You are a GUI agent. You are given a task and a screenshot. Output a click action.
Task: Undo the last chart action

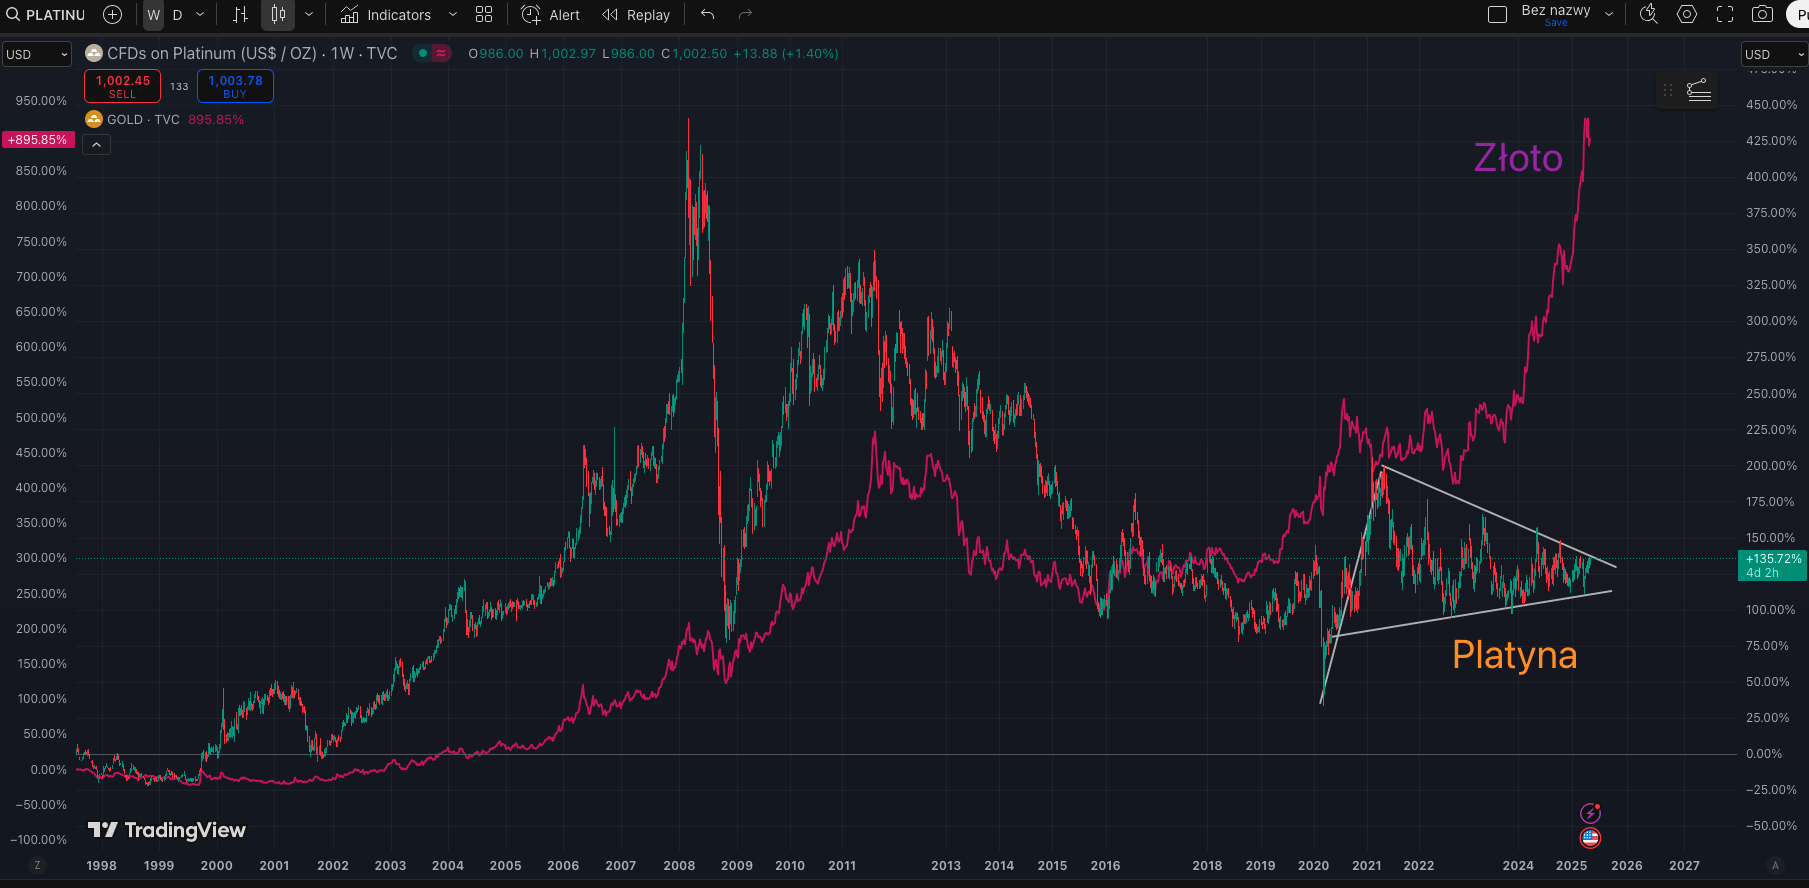pos(708,15)
